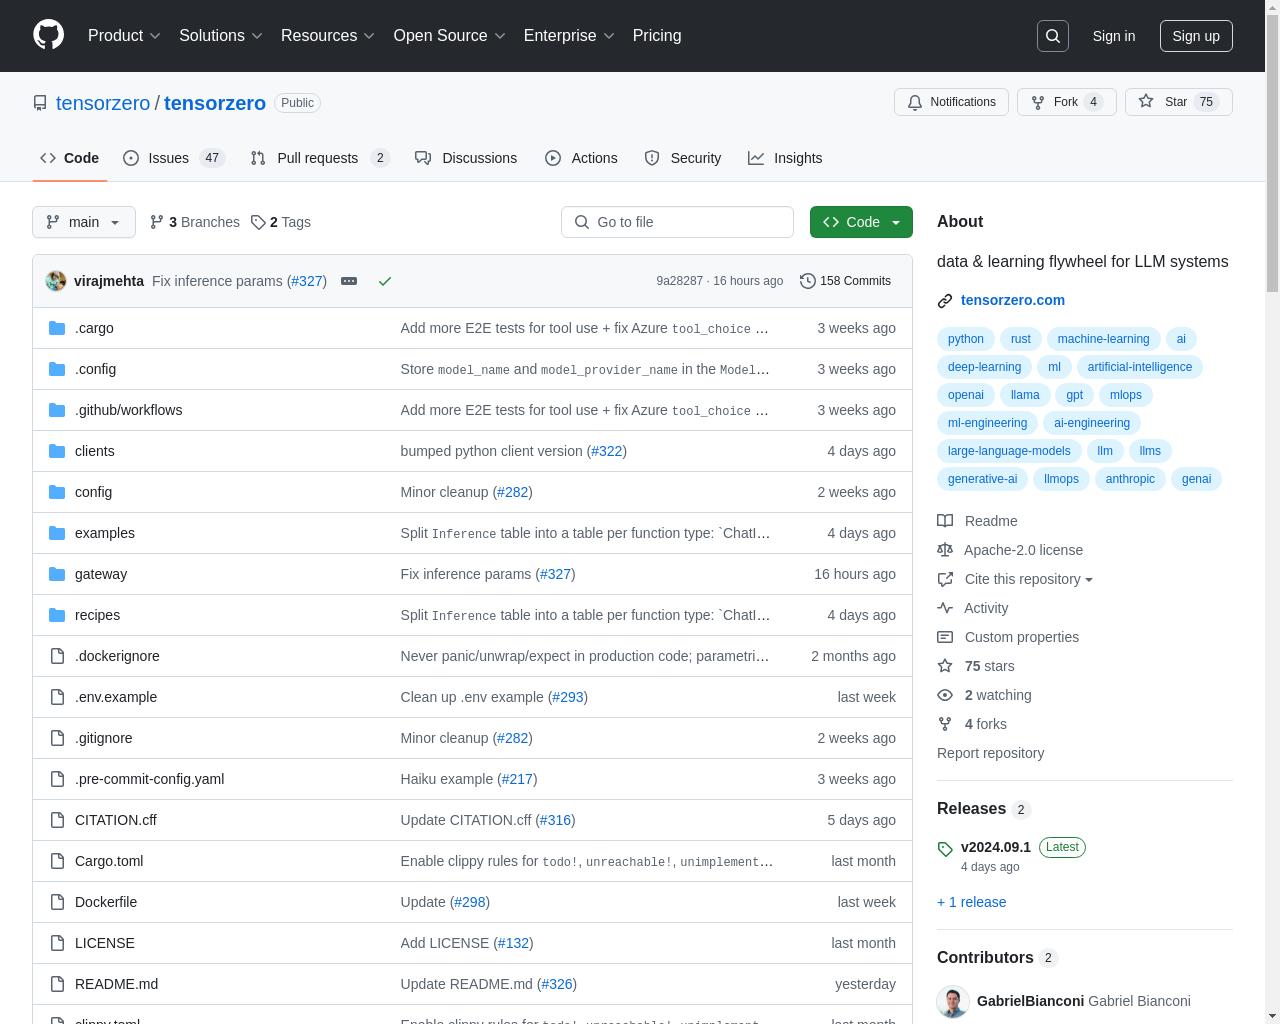Image resolution: width=1280 pixels, height=1024 pixels.
Task: Expand Cite this repository dropdown
Action: (1028, 579)
